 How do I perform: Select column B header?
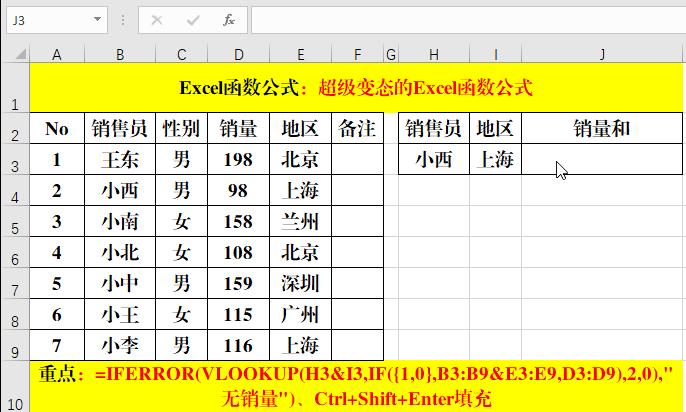pyautogui.click(x=120, y=55)
